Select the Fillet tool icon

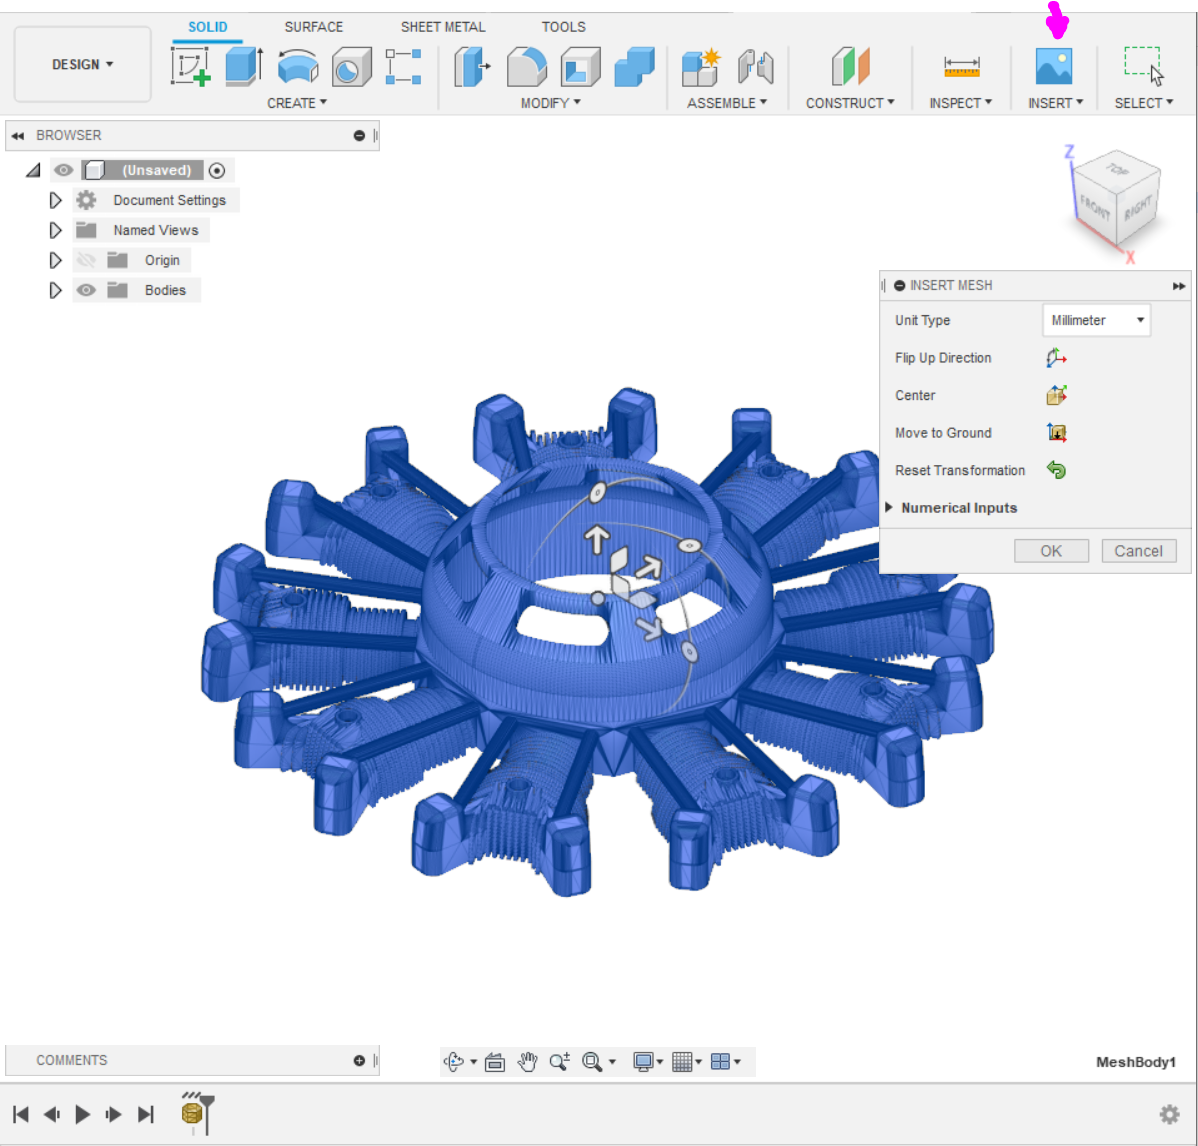[526, 67]
